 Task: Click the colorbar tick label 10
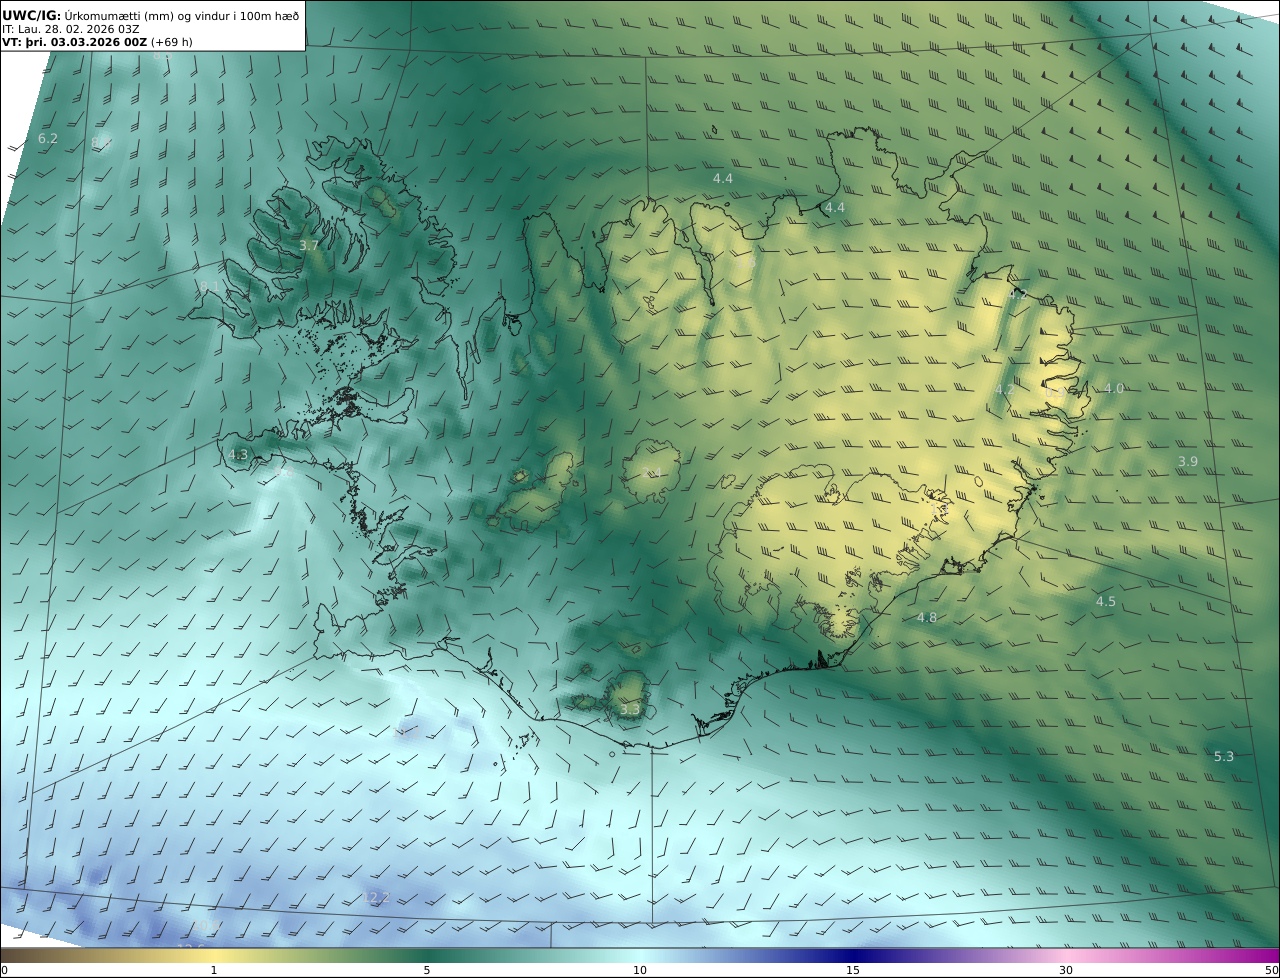[640, 970]
